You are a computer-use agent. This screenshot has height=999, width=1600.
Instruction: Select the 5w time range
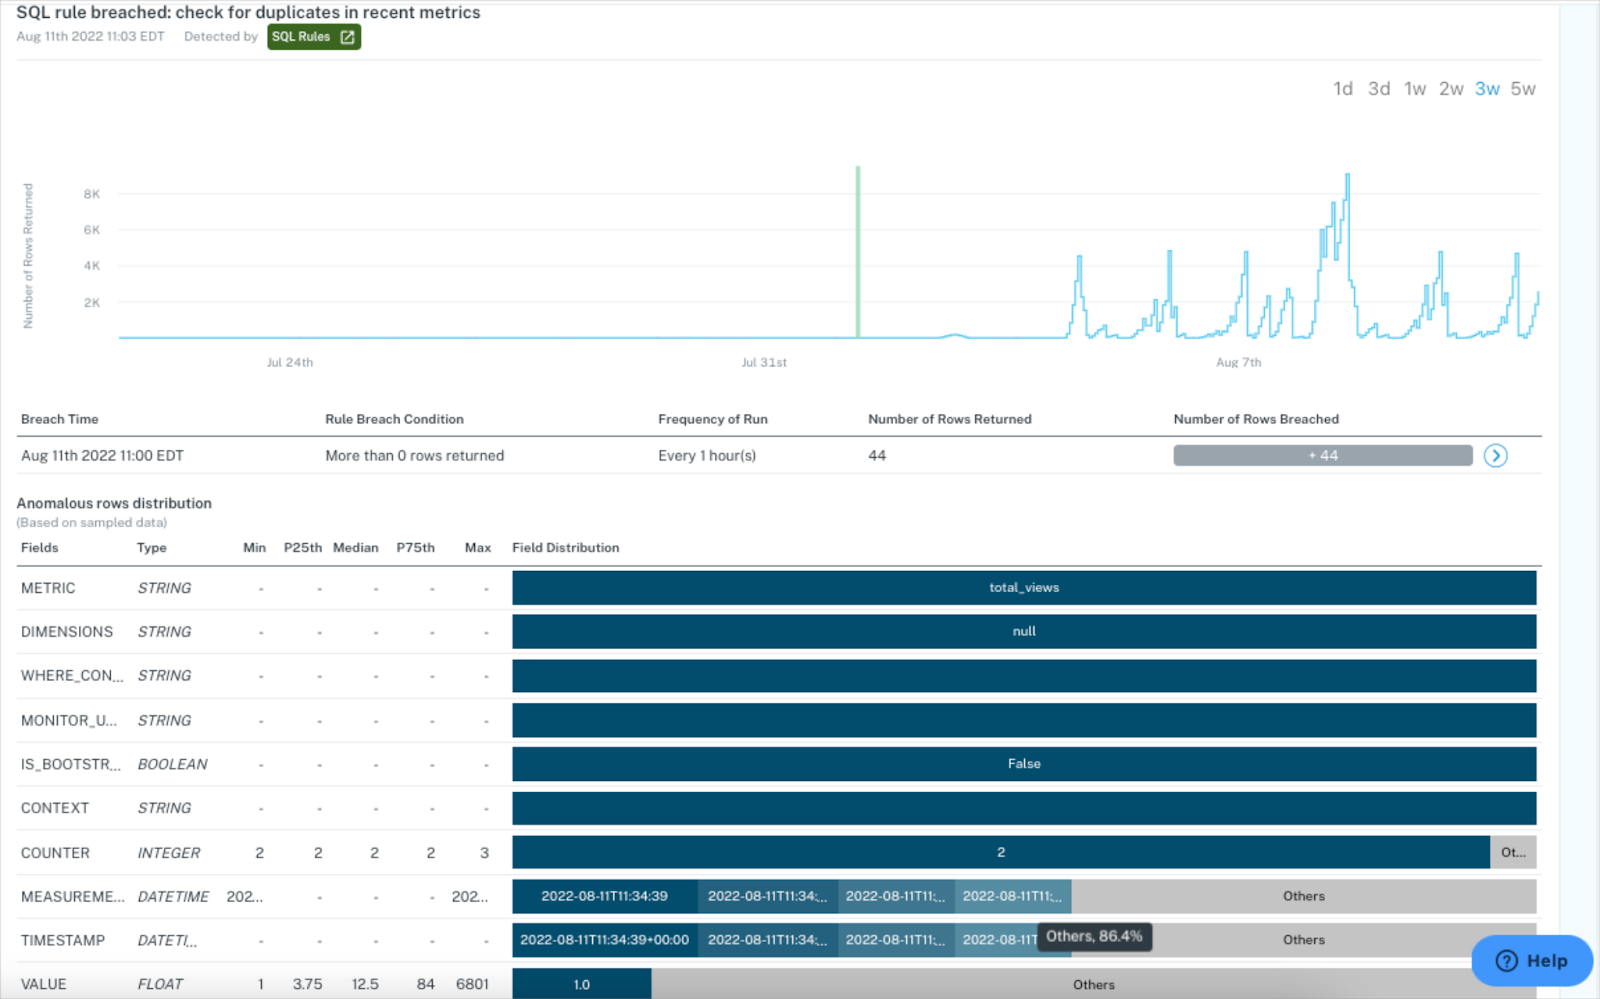[x=1524, y=88]
